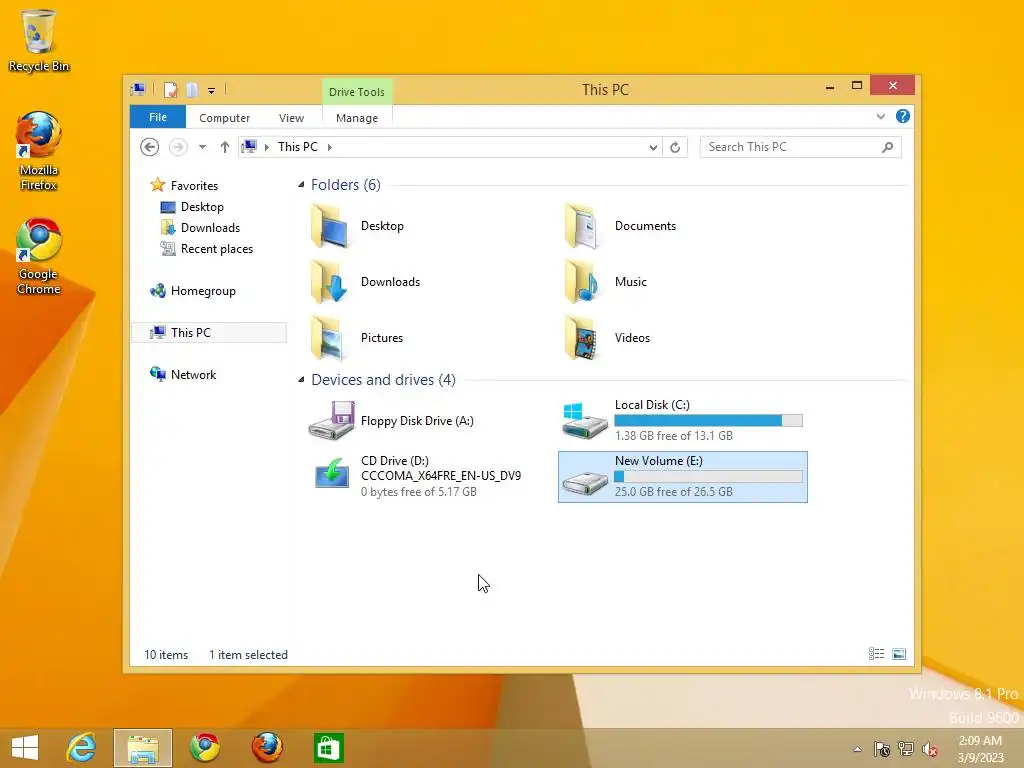The width and height of the screenshot is (1024, 768).
Task: Show hidden tray icons arrow
Action: coord(857,749)
